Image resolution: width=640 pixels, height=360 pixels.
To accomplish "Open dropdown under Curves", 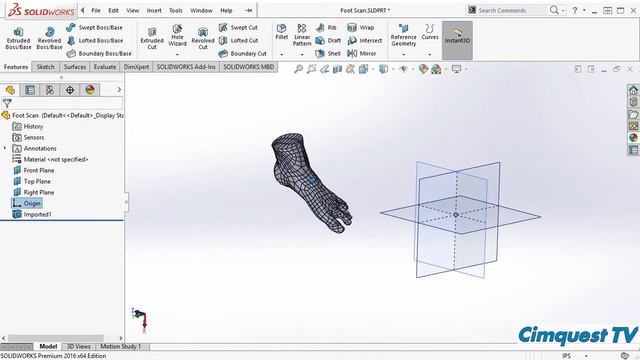I will pyautogui.click(x=430, y=55).
